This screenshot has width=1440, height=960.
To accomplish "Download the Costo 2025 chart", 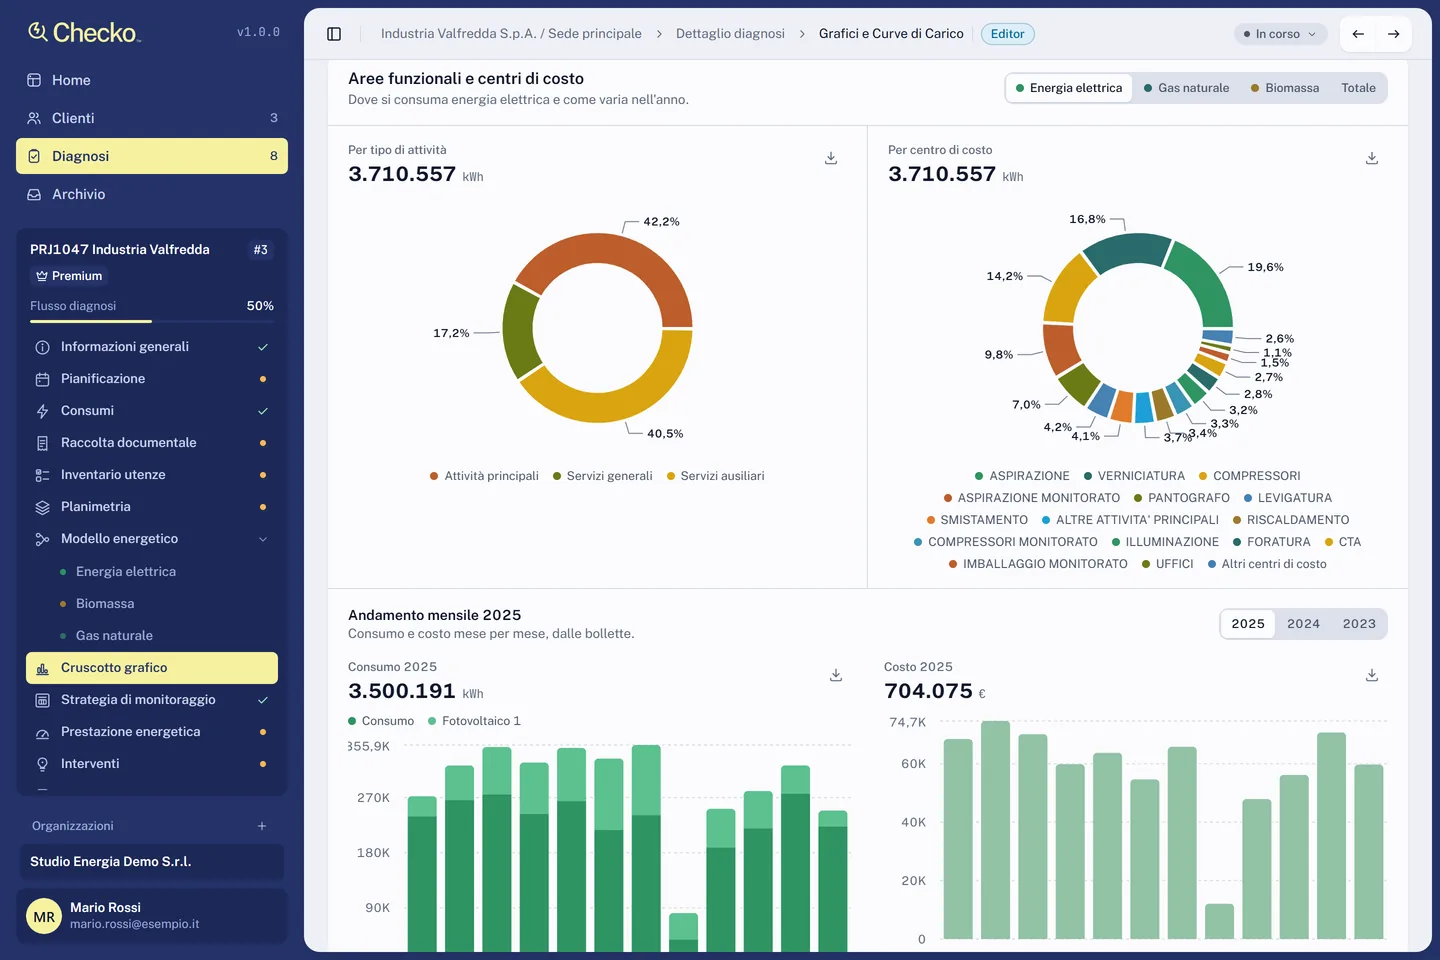I will point(1372,675).
